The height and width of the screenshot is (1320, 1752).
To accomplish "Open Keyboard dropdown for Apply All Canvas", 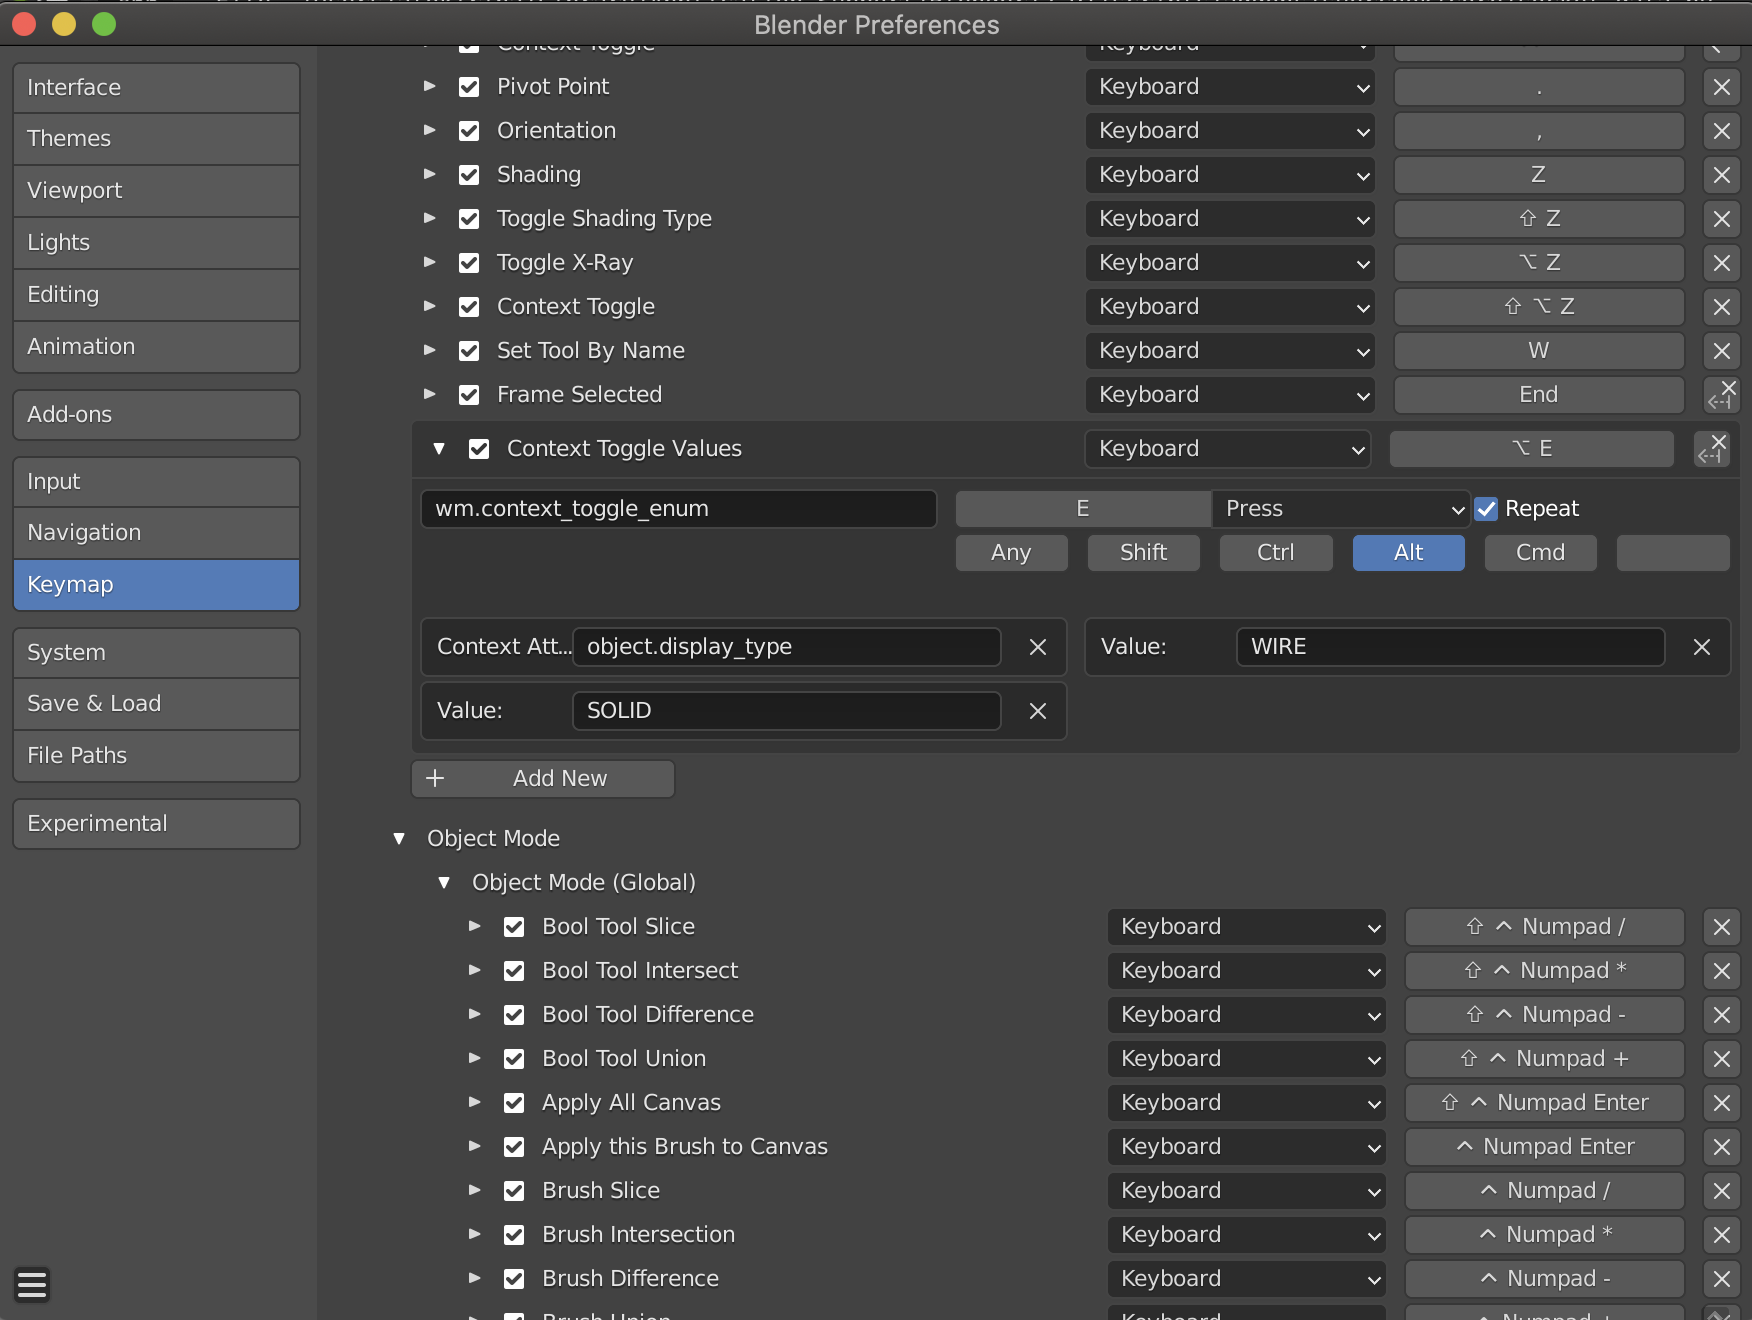I will tap(1246, 1103).
